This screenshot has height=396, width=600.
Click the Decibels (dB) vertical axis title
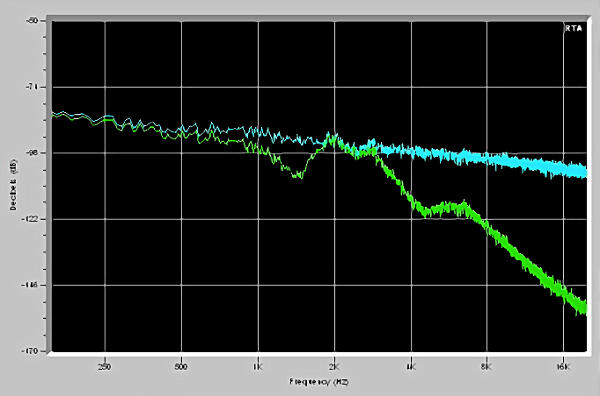point(13,184)
